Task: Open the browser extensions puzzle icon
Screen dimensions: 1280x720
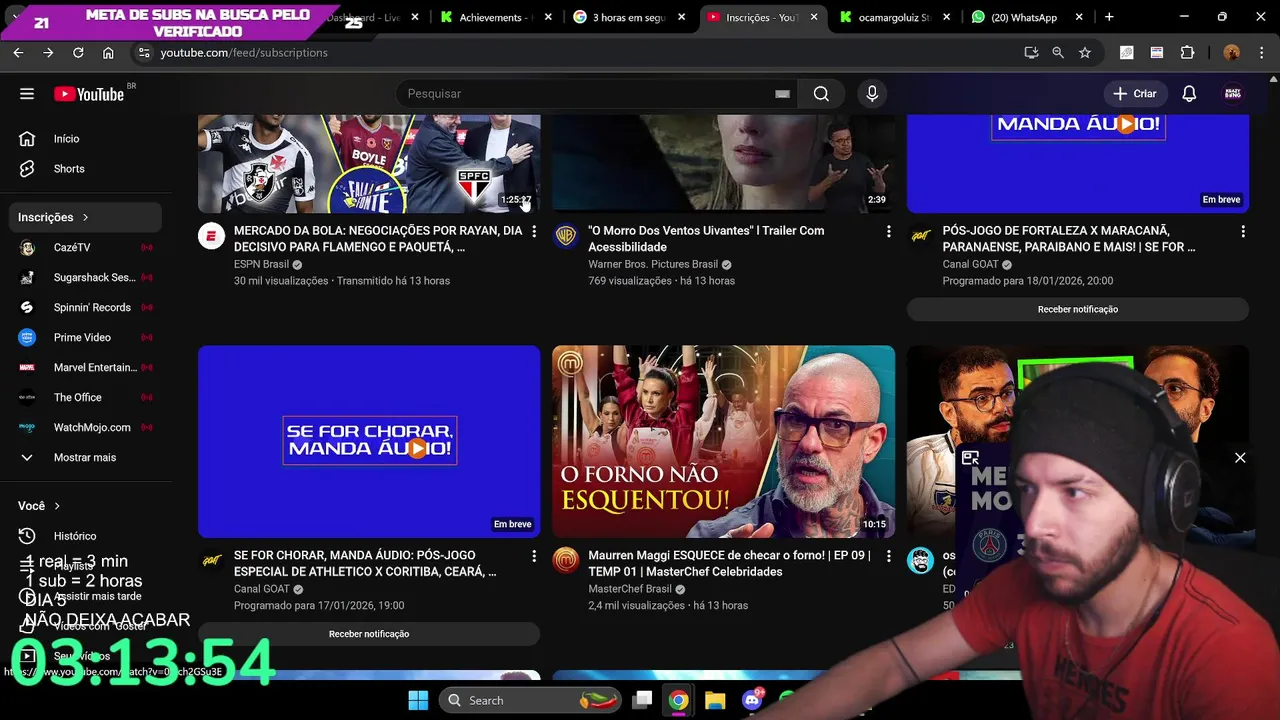Action: pos(1188,53)
